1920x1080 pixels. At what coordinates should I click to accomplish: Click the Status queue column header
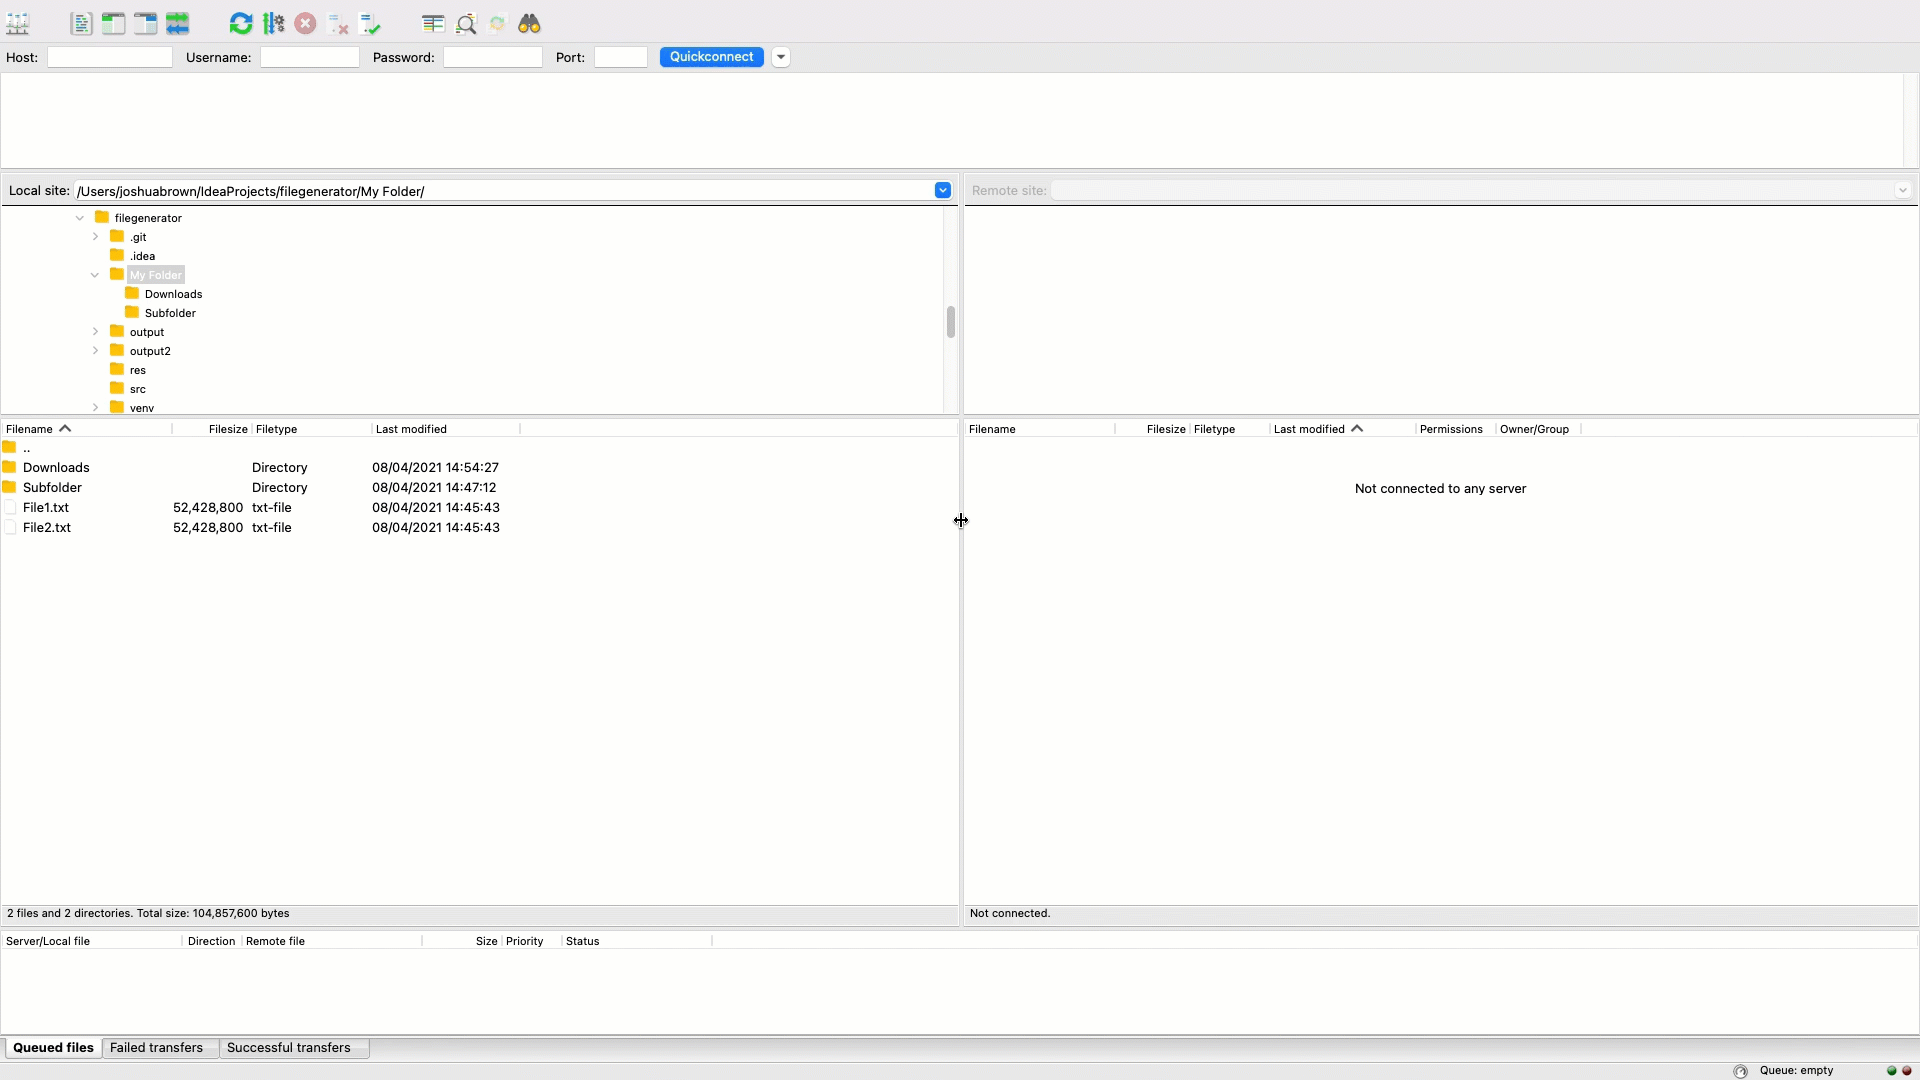tap(636, 941)
